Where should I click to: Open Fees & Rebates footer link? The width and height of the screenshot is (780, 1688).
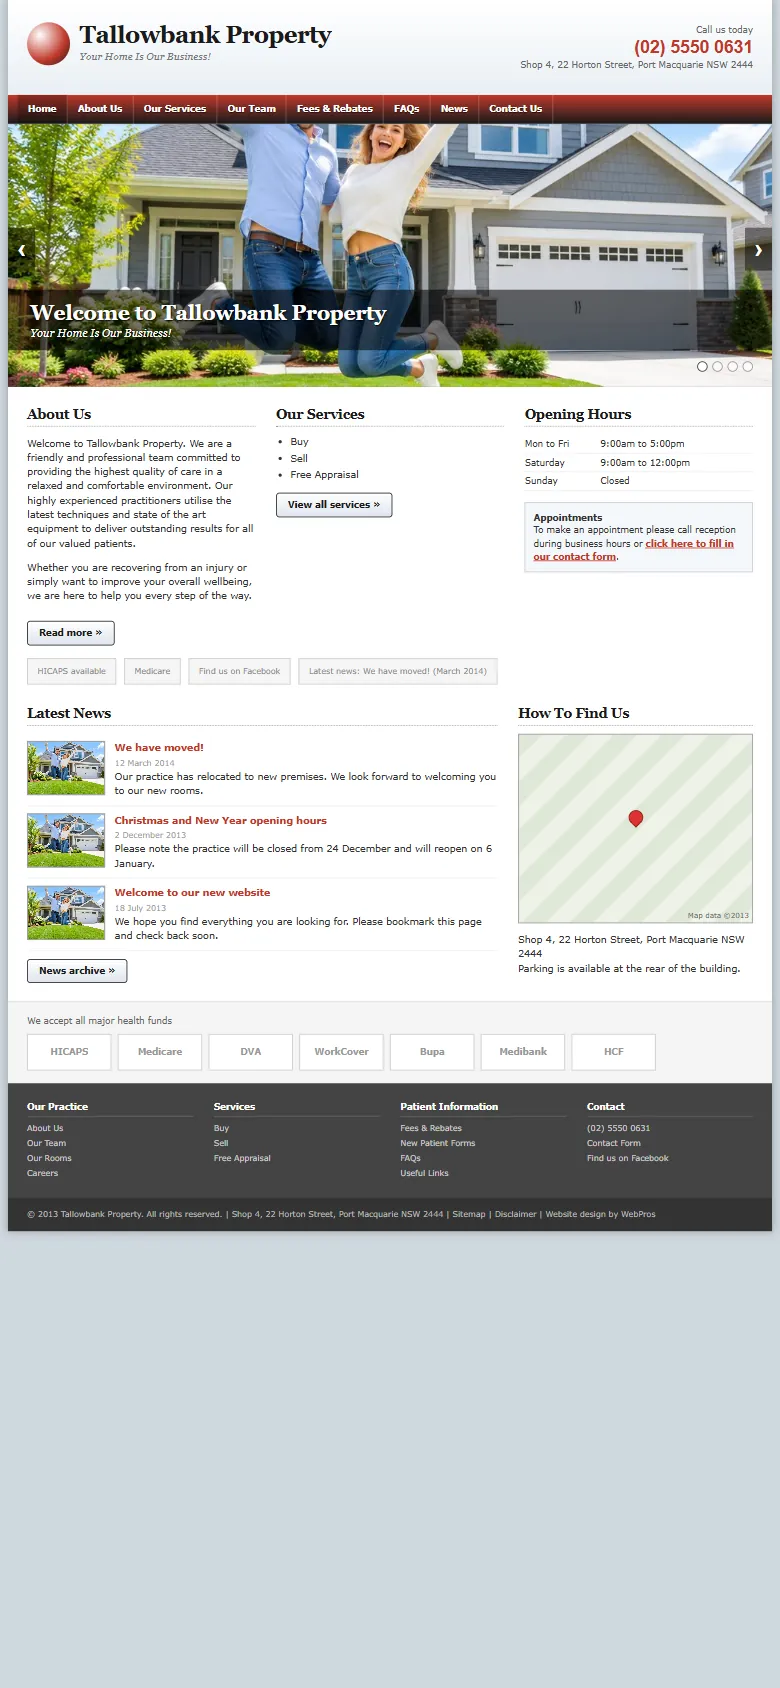tap(431, 1128)
